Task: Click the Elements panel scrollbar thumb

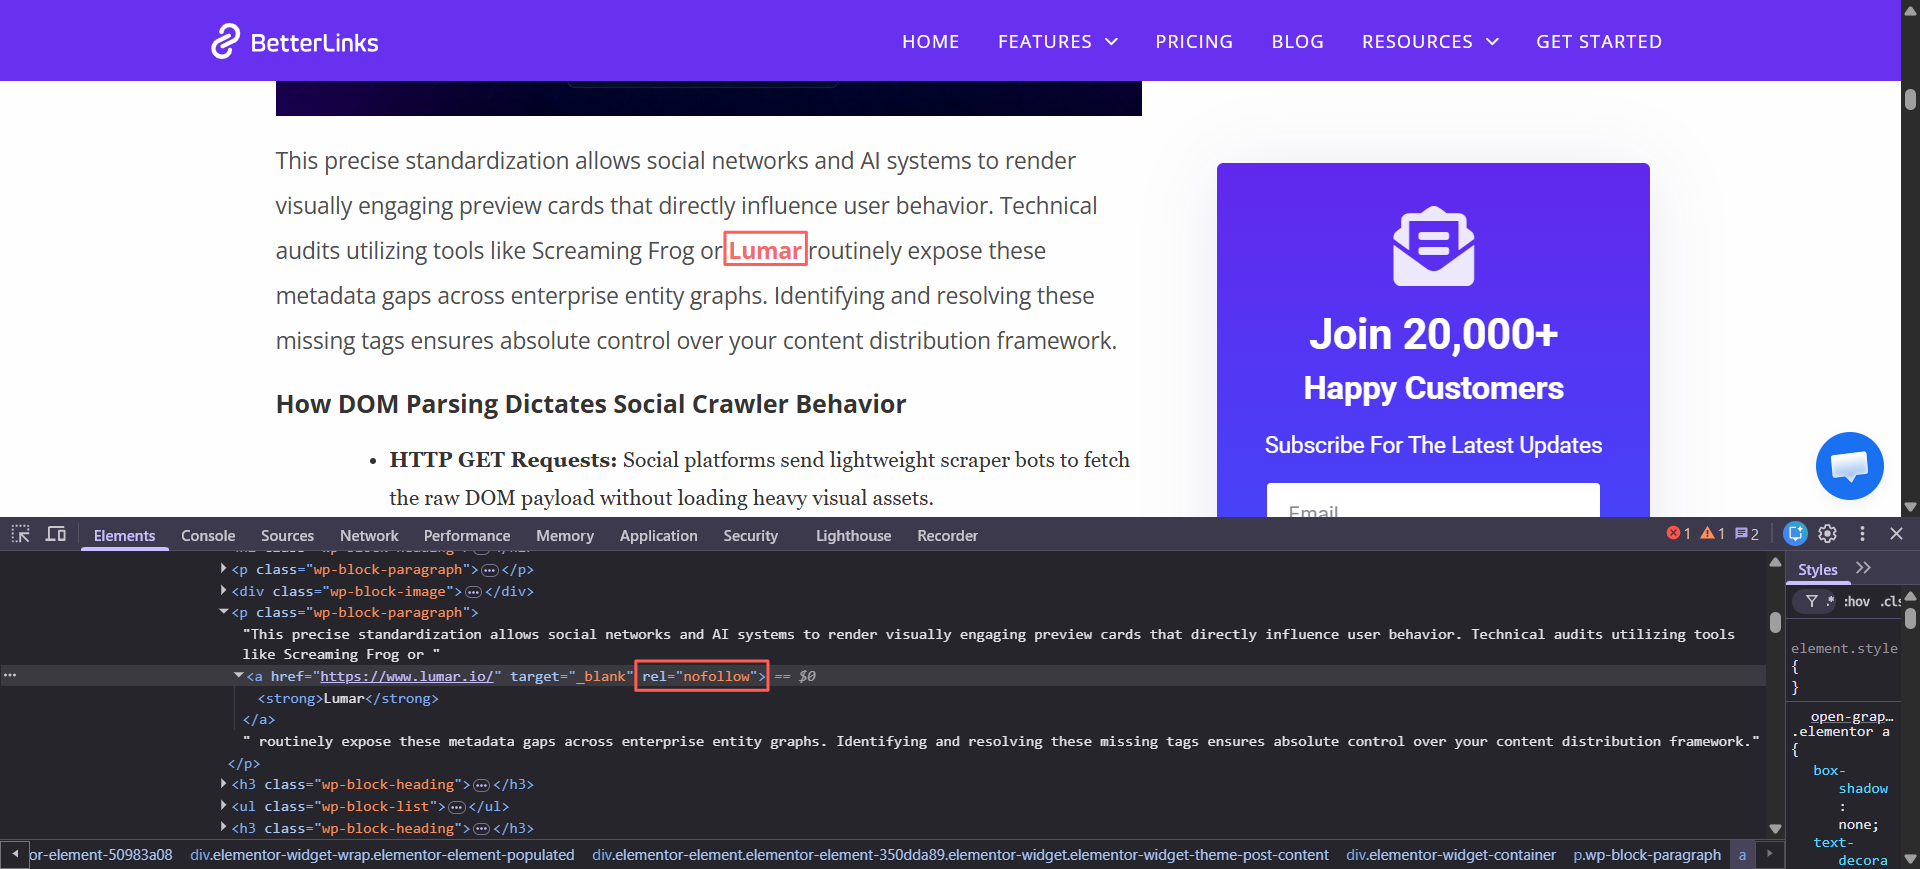Action: pos(1775,622)
